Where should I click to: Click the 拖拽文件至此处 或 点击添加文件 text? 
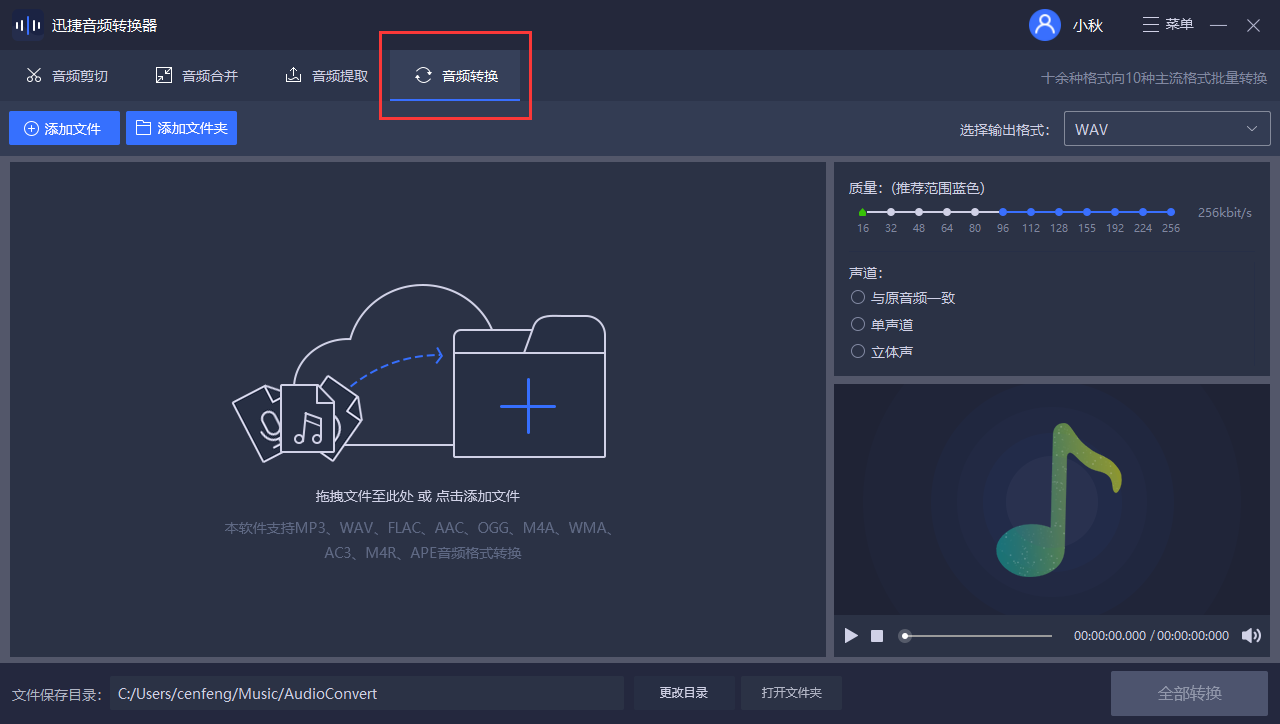click(418, 496)
